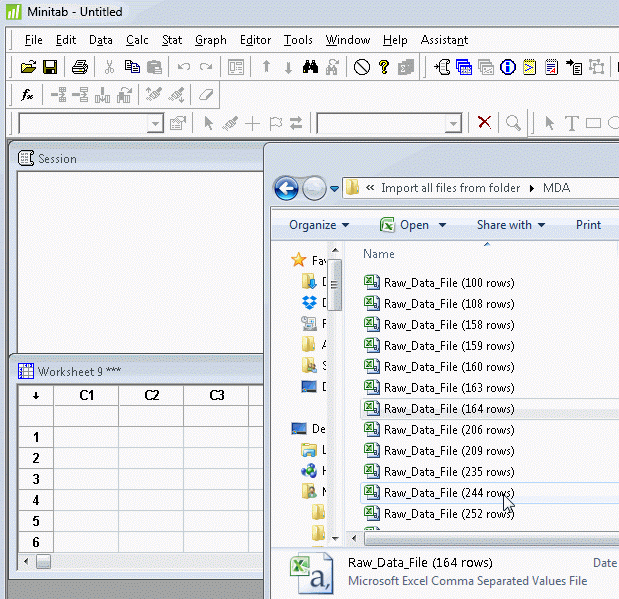Click the Print button in file dialog
619x599 pixels.
588,225
